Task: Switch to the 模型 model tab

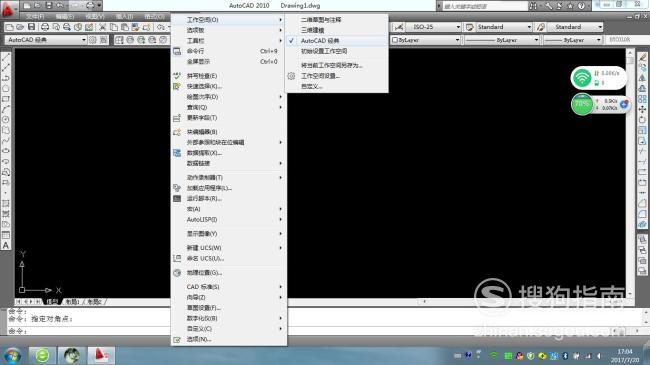Action: 52,302
